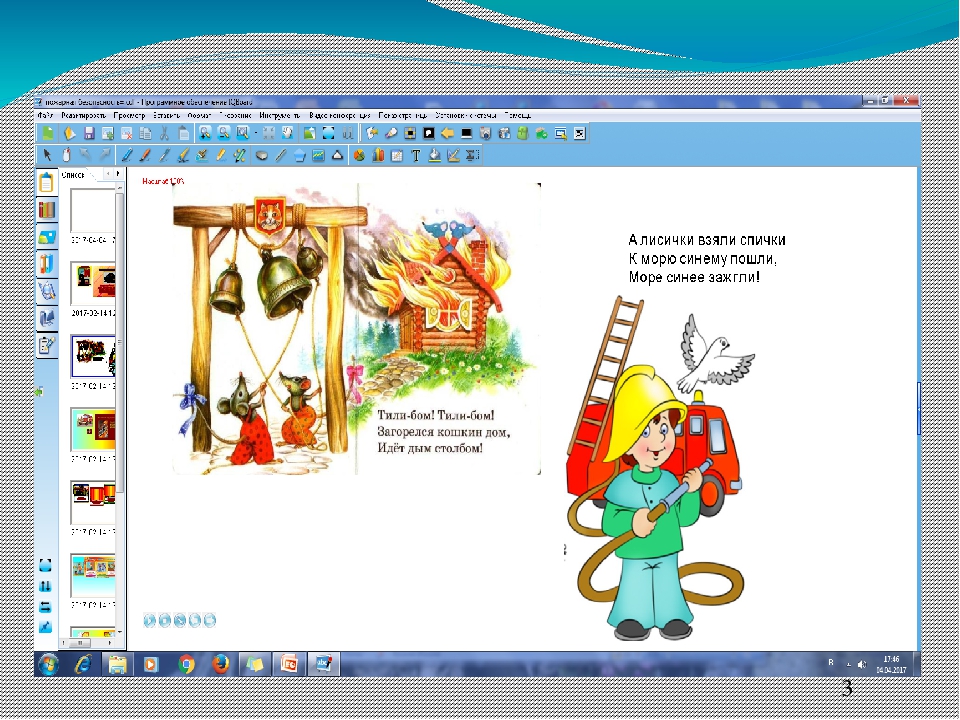
Task: Click the left-right swap arrows icon in sidebar
Action: coord(45,607)
